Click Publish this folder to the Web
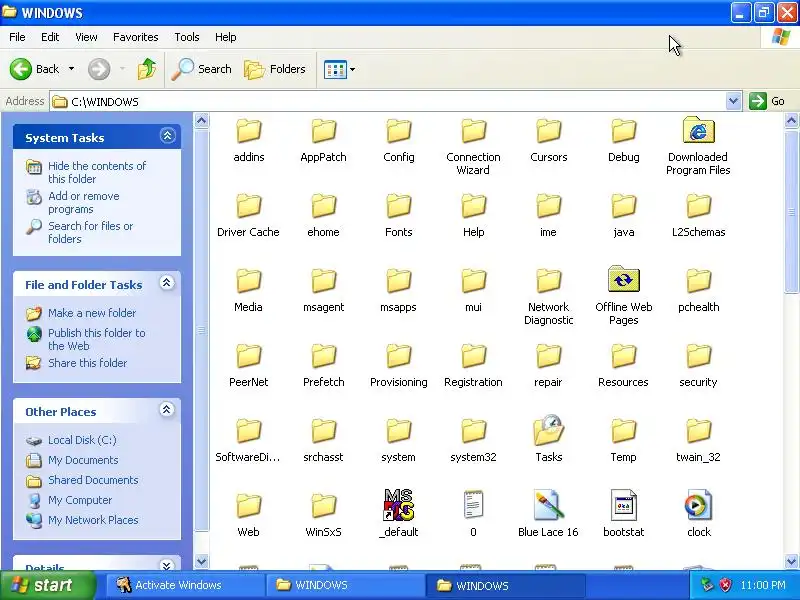The height and width of the screenshot is (600, 800). 96,339
